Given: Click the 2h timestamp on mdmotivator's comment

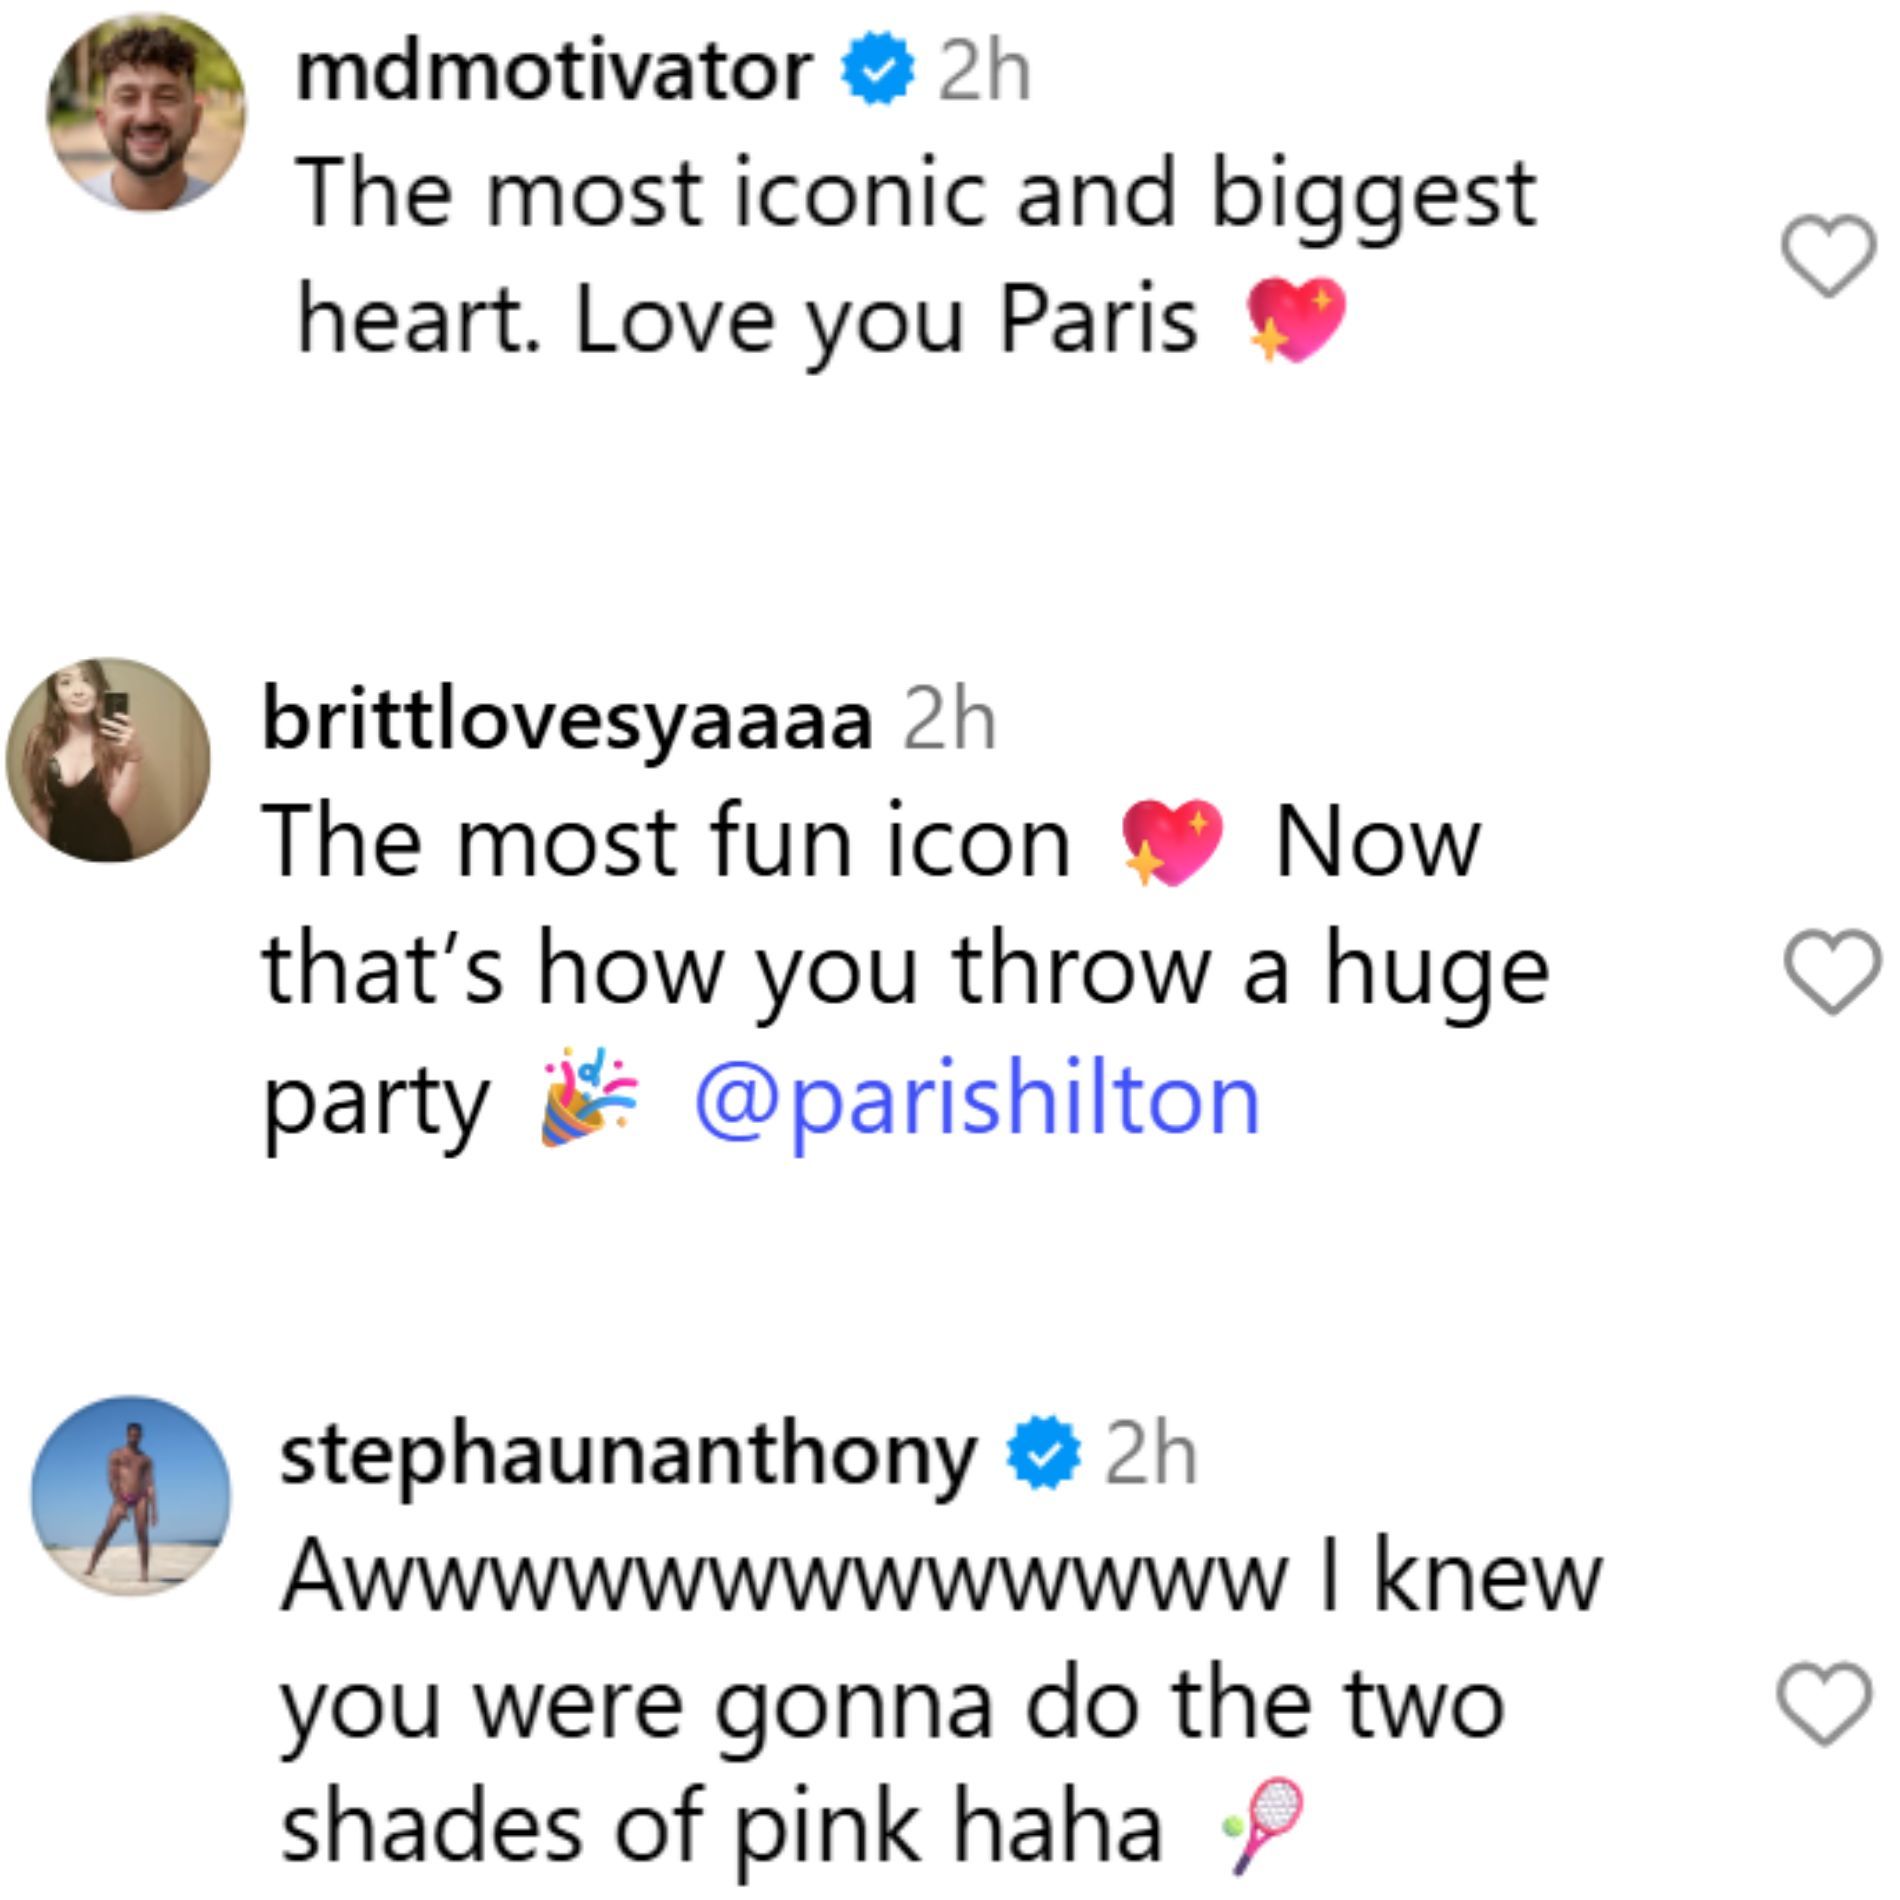Looking at the screenshot, I should [984, 74].
